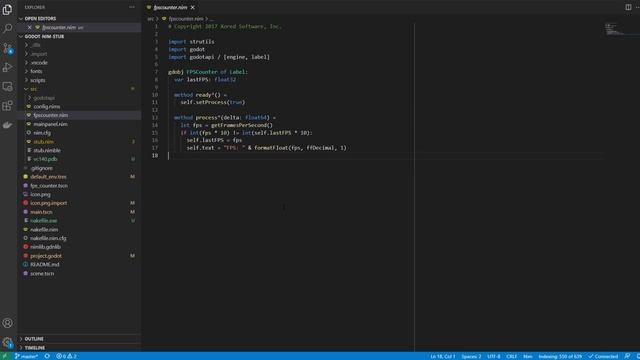Open the Explorer panel more actions ellipsis
This screenshot has height=360, width=640.
(132, 7)
